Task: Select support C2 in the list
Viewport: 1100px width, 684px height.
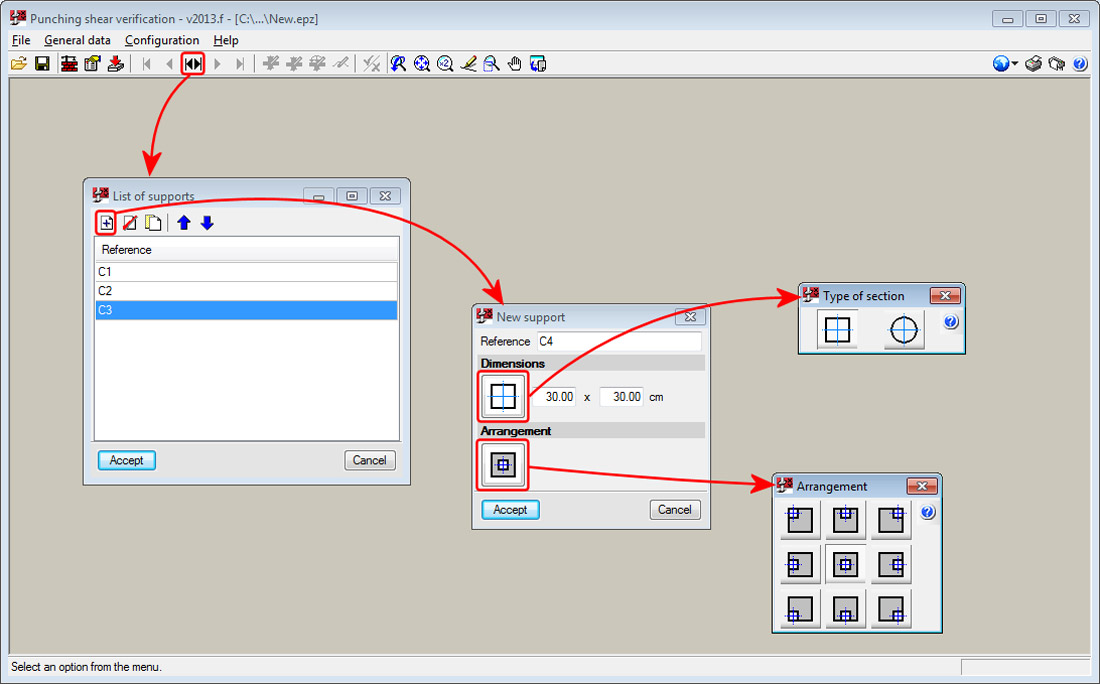Action: point(246,290)
